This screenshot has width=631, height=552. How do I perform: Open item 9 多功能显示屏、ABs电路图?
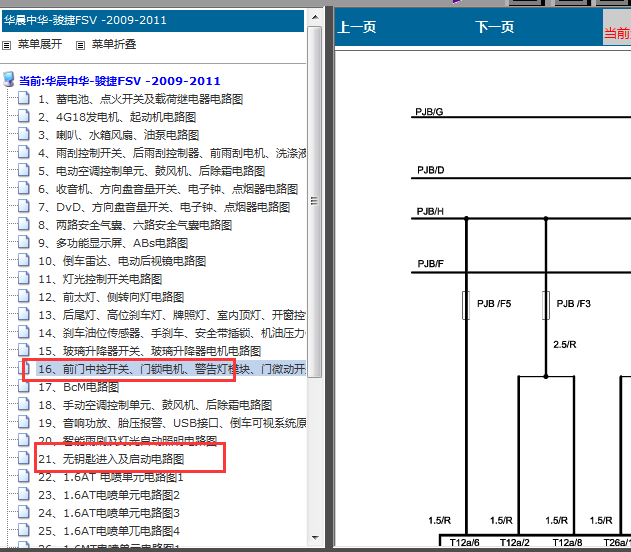pos(113,243)
